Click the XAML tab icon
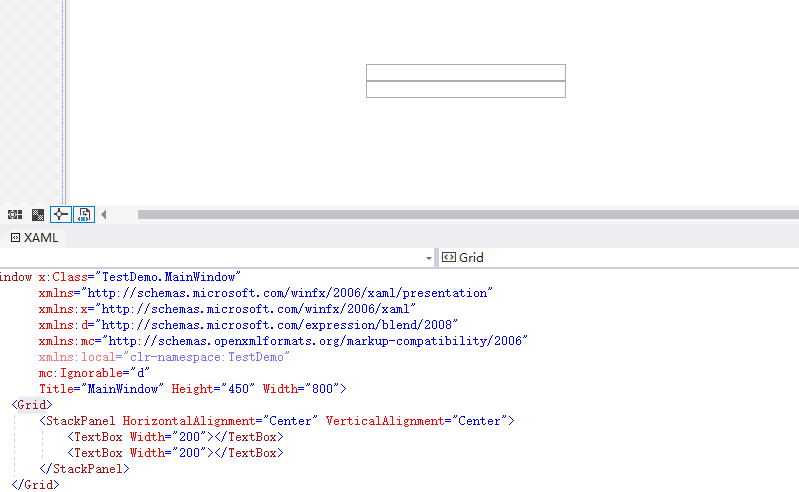Image resolution: width=799 pixels, height=492 pixels. 15,238
